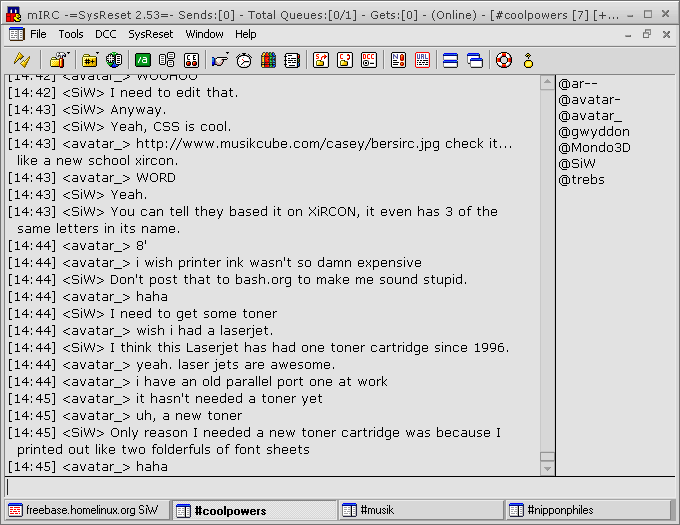Click the chat scrollbar down arrow
The image size is (680, 525).
547,468
